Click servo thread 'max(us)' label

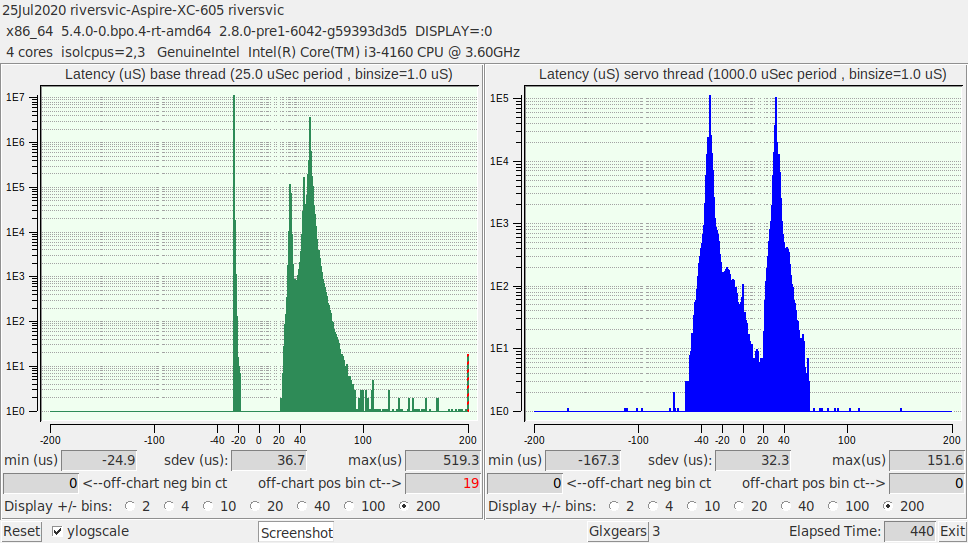859,460
